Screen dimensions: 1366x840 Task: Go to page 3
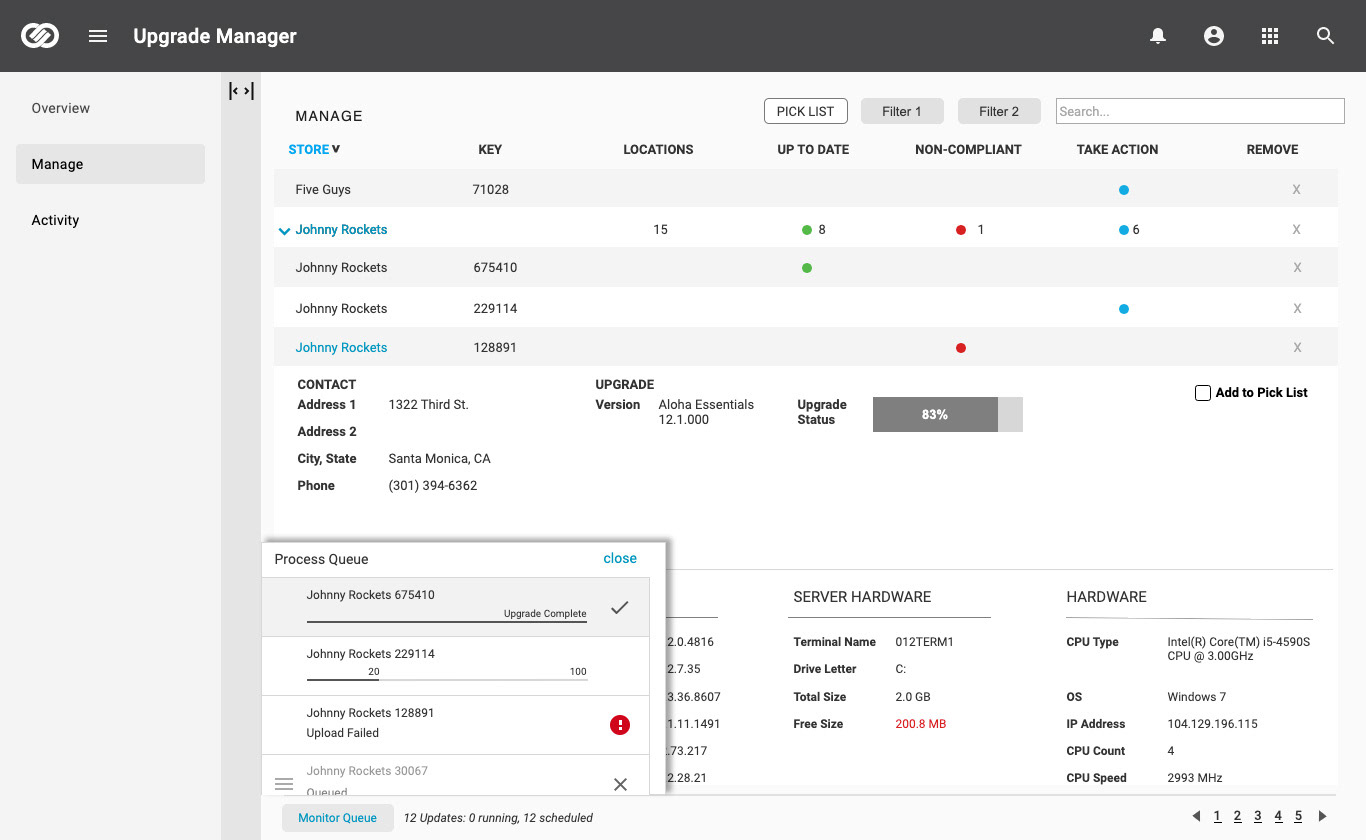[x=1258, y=816]
